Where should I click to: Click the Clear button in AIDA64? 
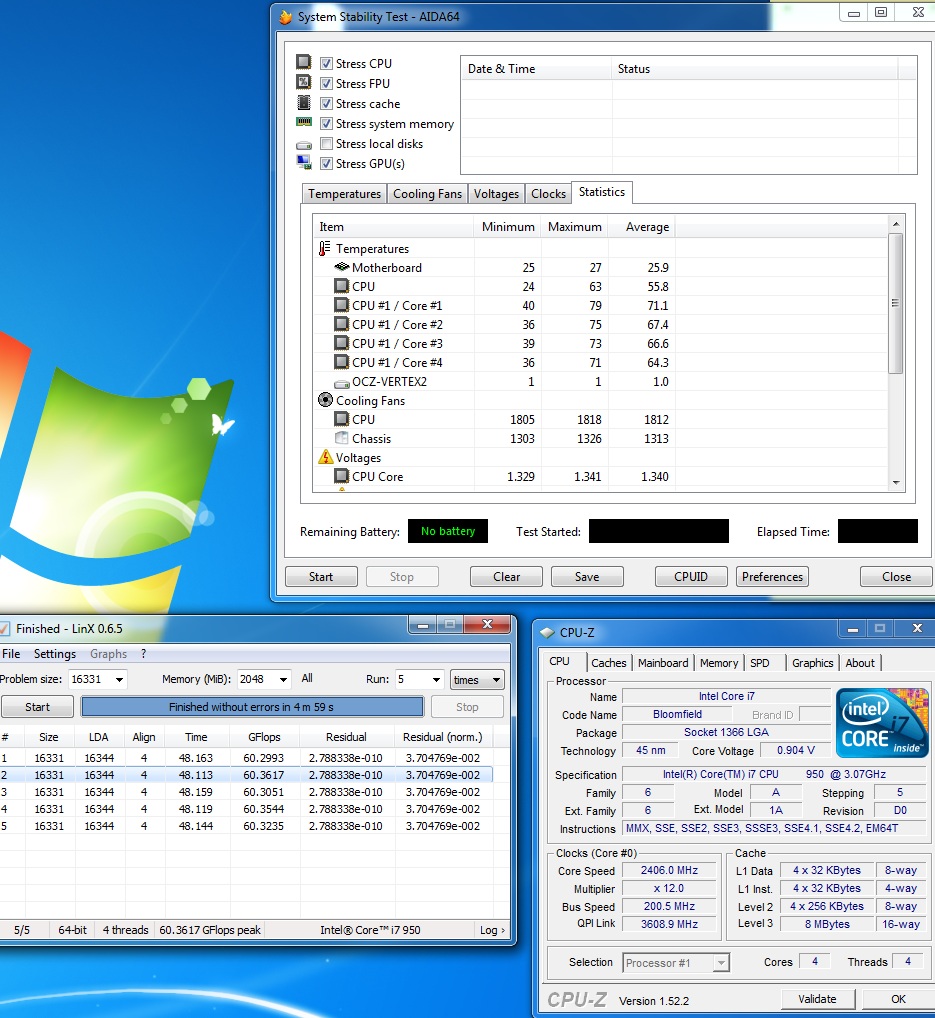(506, 577)
